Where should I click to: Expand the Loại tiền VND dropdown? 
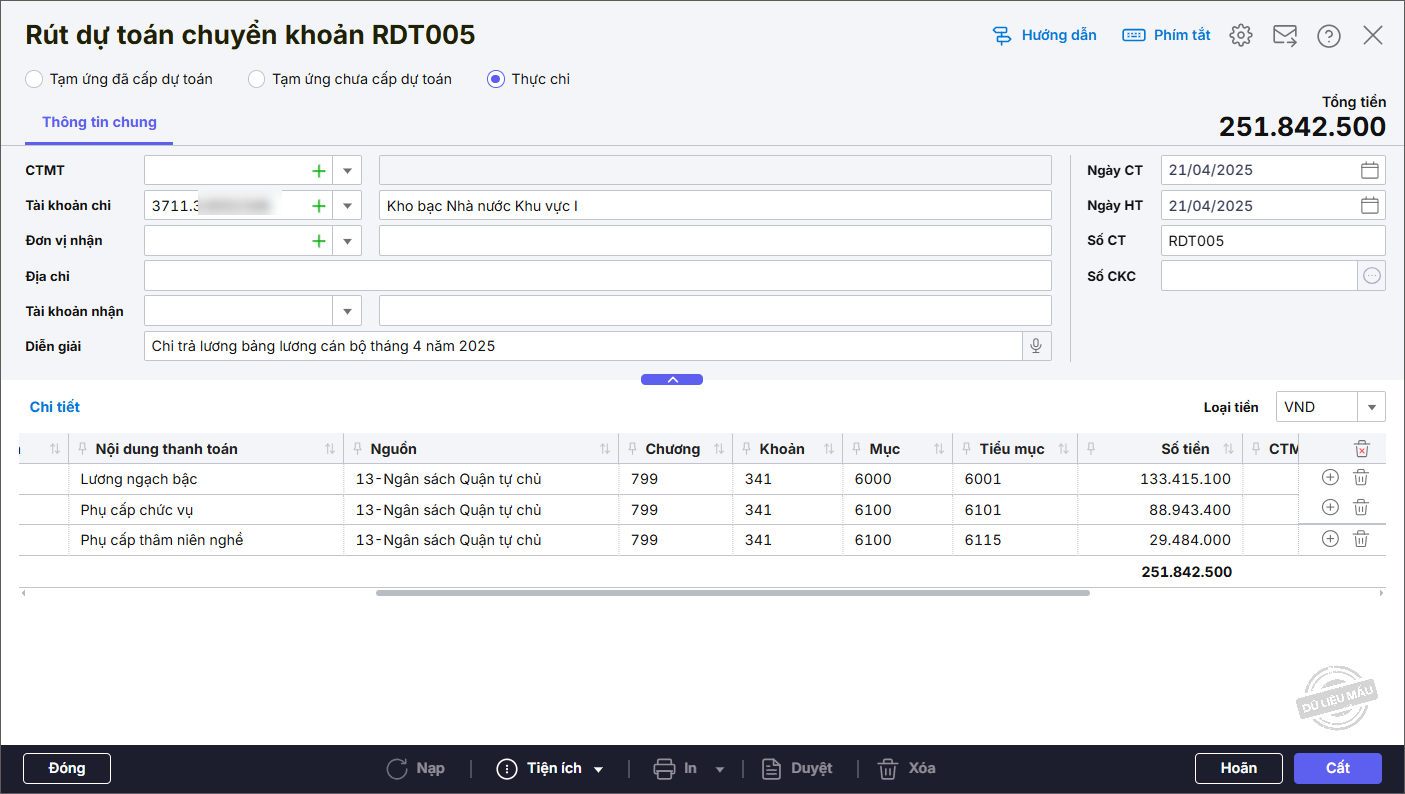pos(1371,407)
